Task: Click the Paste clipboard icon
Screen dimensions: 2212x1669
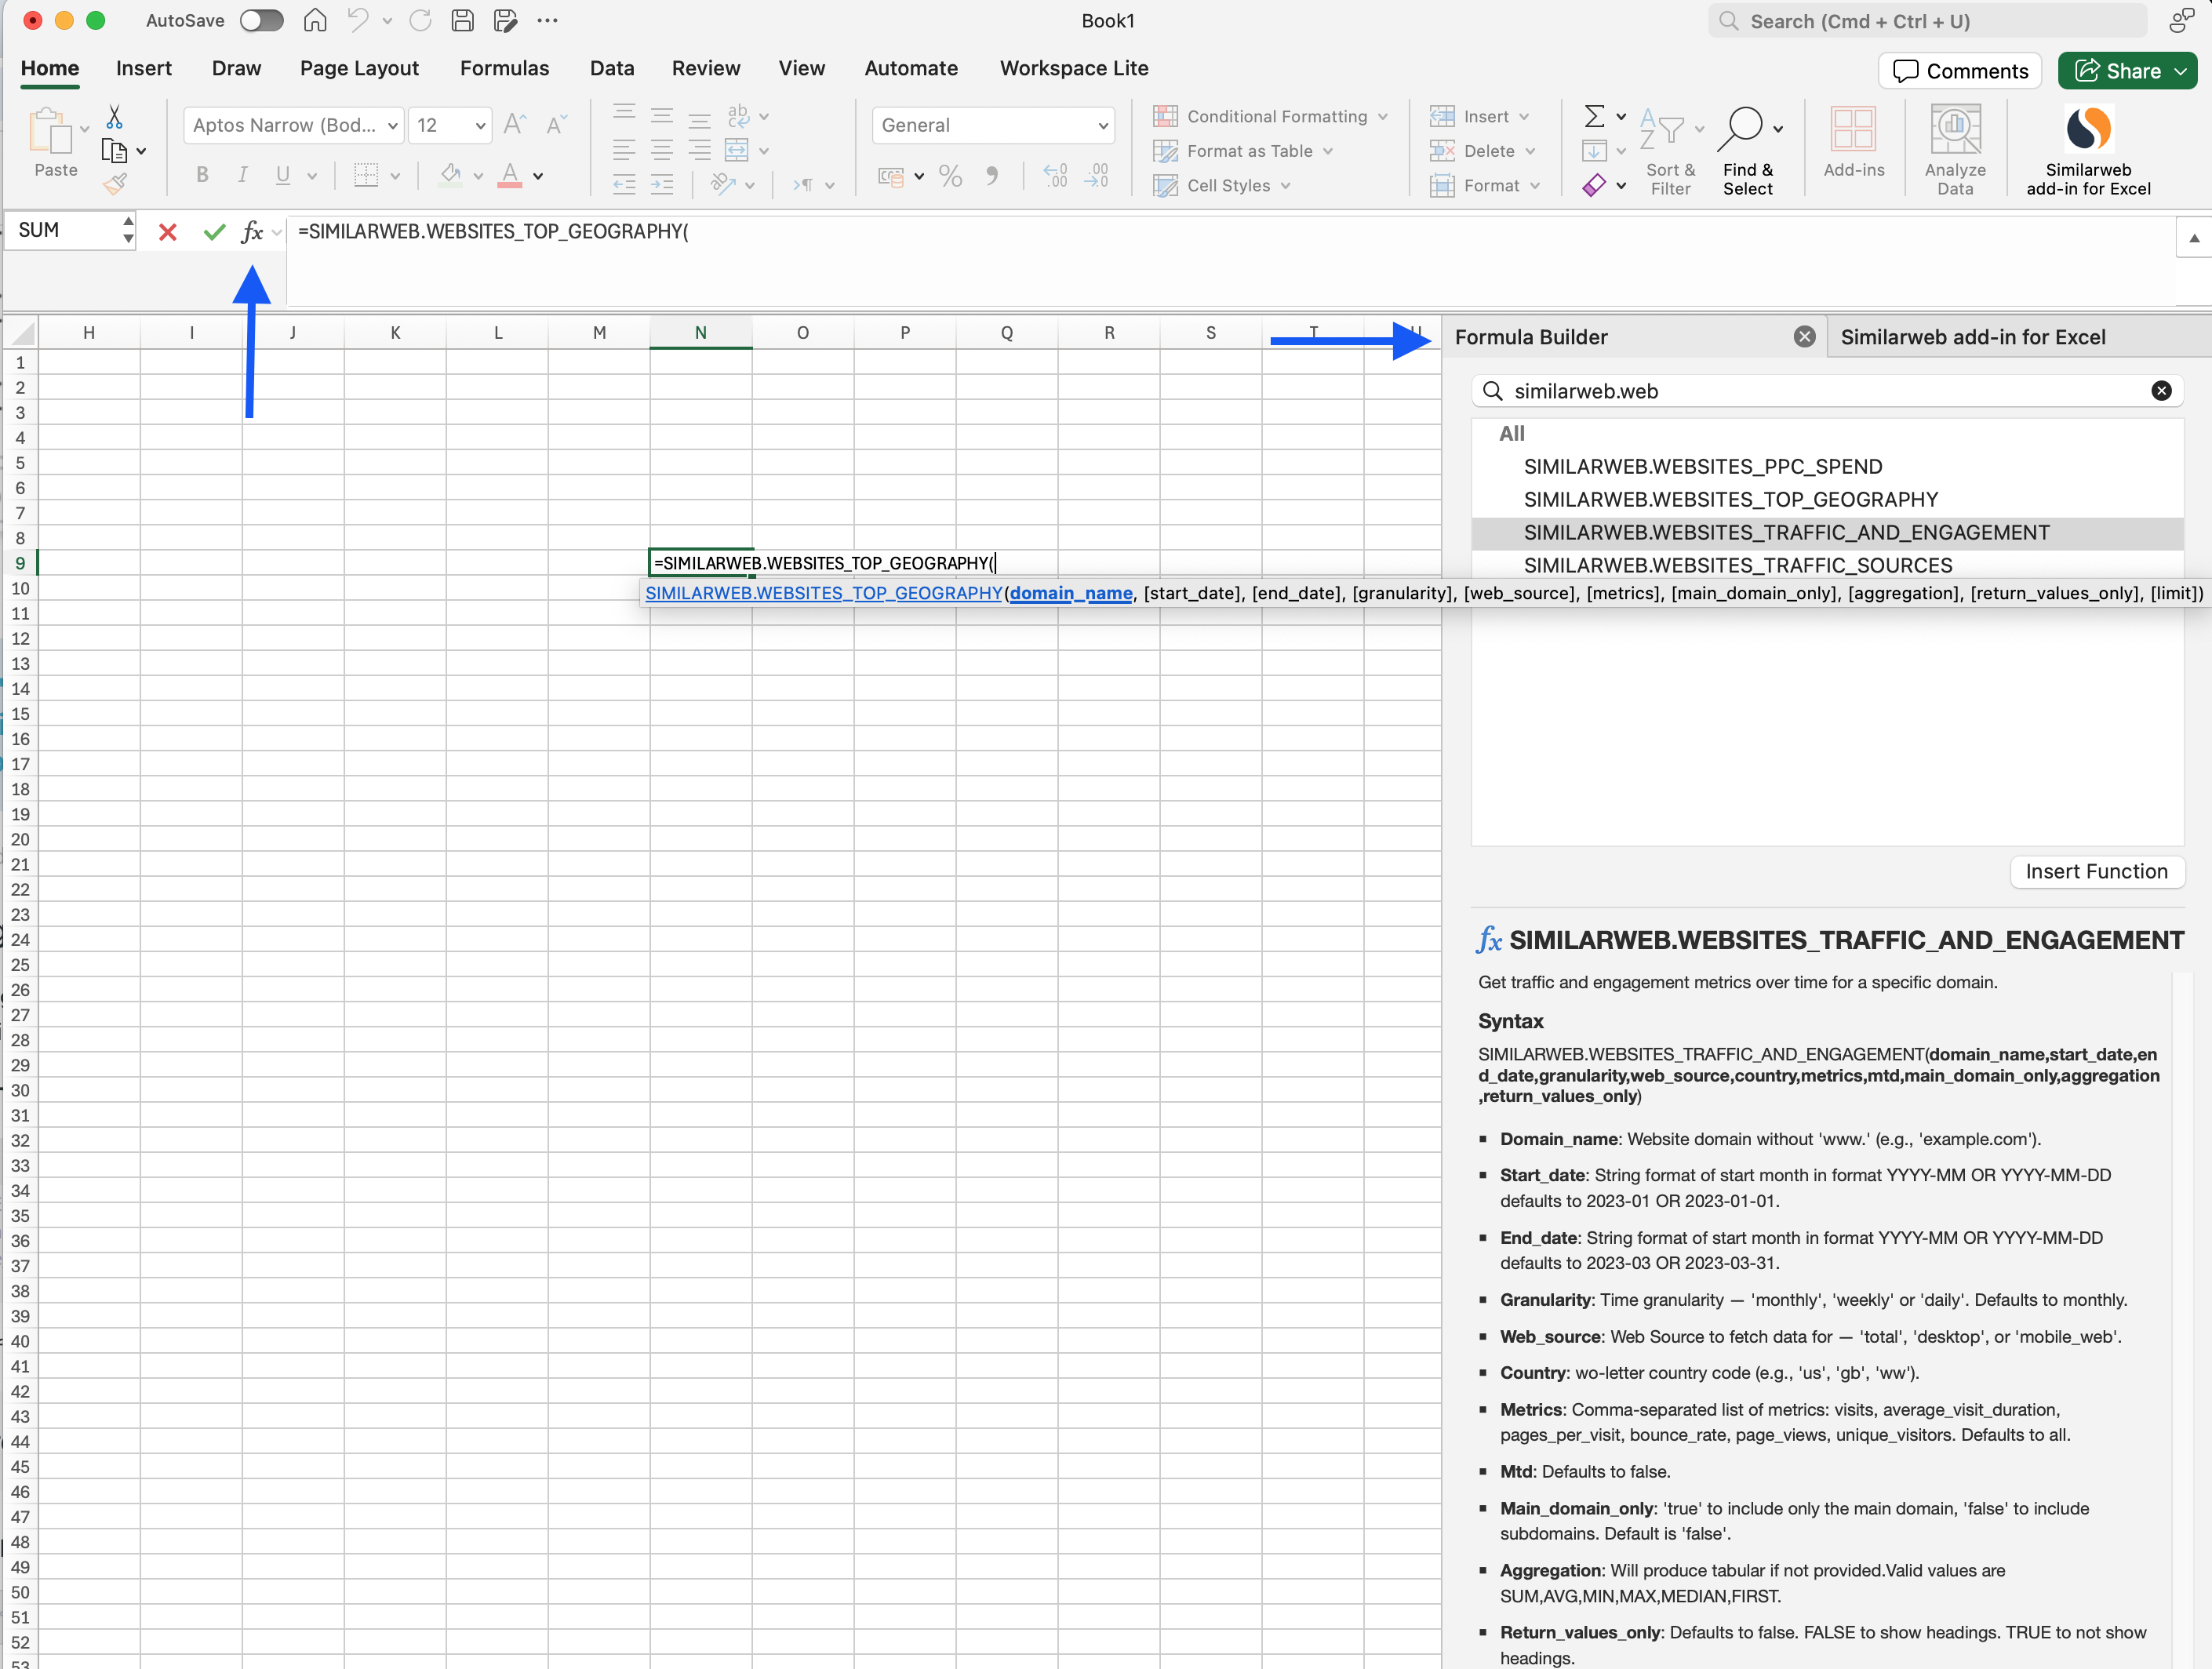Action: tap(50, 131)
